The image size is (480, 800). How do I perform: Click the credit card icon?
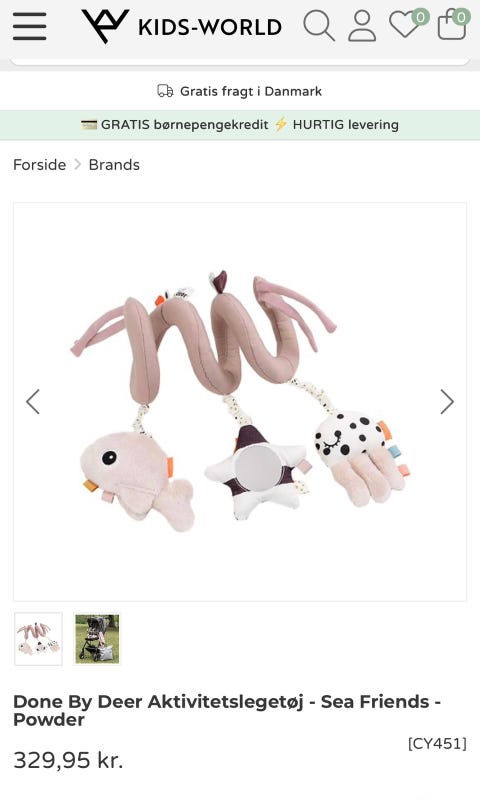(x=89, y=124)
